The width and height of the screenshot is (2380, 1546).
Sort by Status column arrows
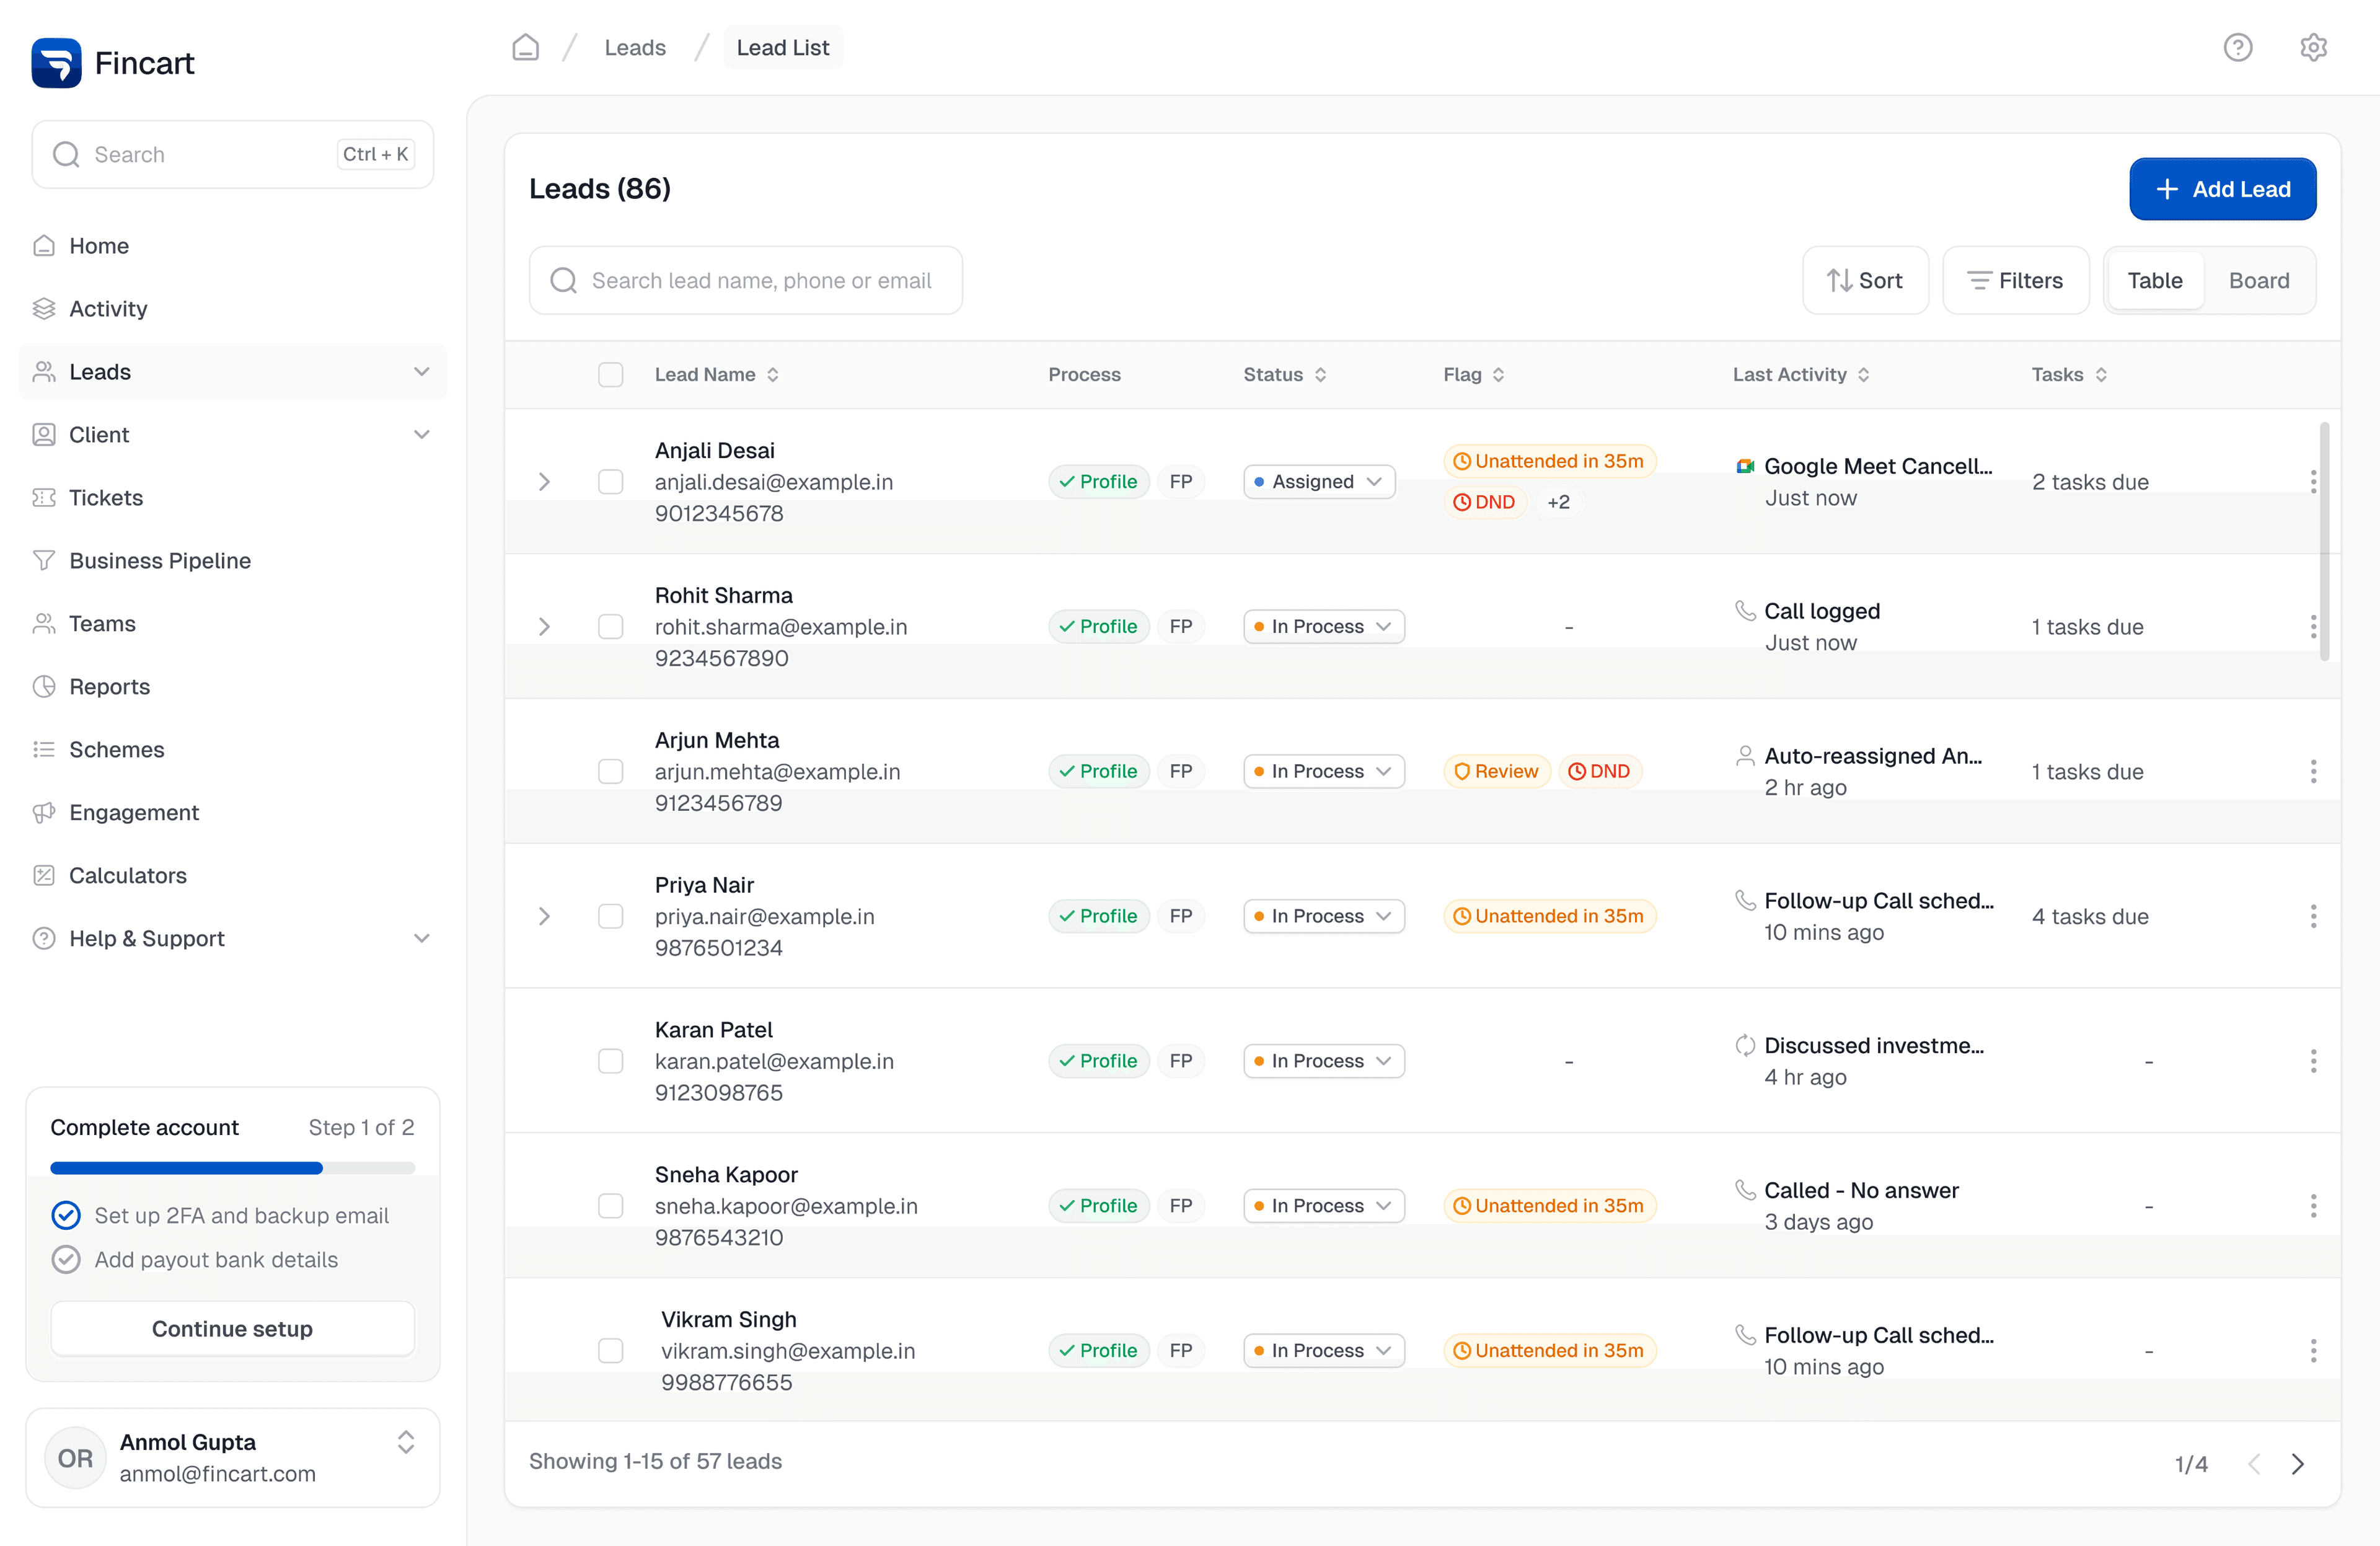point(1320,375)
